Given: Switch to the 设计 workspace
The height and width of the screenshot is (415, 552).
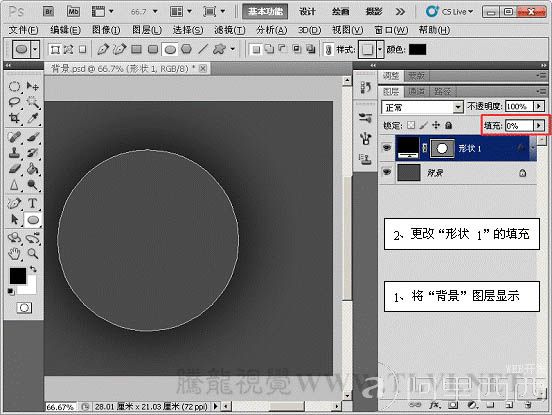Looking at the screenshot, I should [x=307, y=12].
